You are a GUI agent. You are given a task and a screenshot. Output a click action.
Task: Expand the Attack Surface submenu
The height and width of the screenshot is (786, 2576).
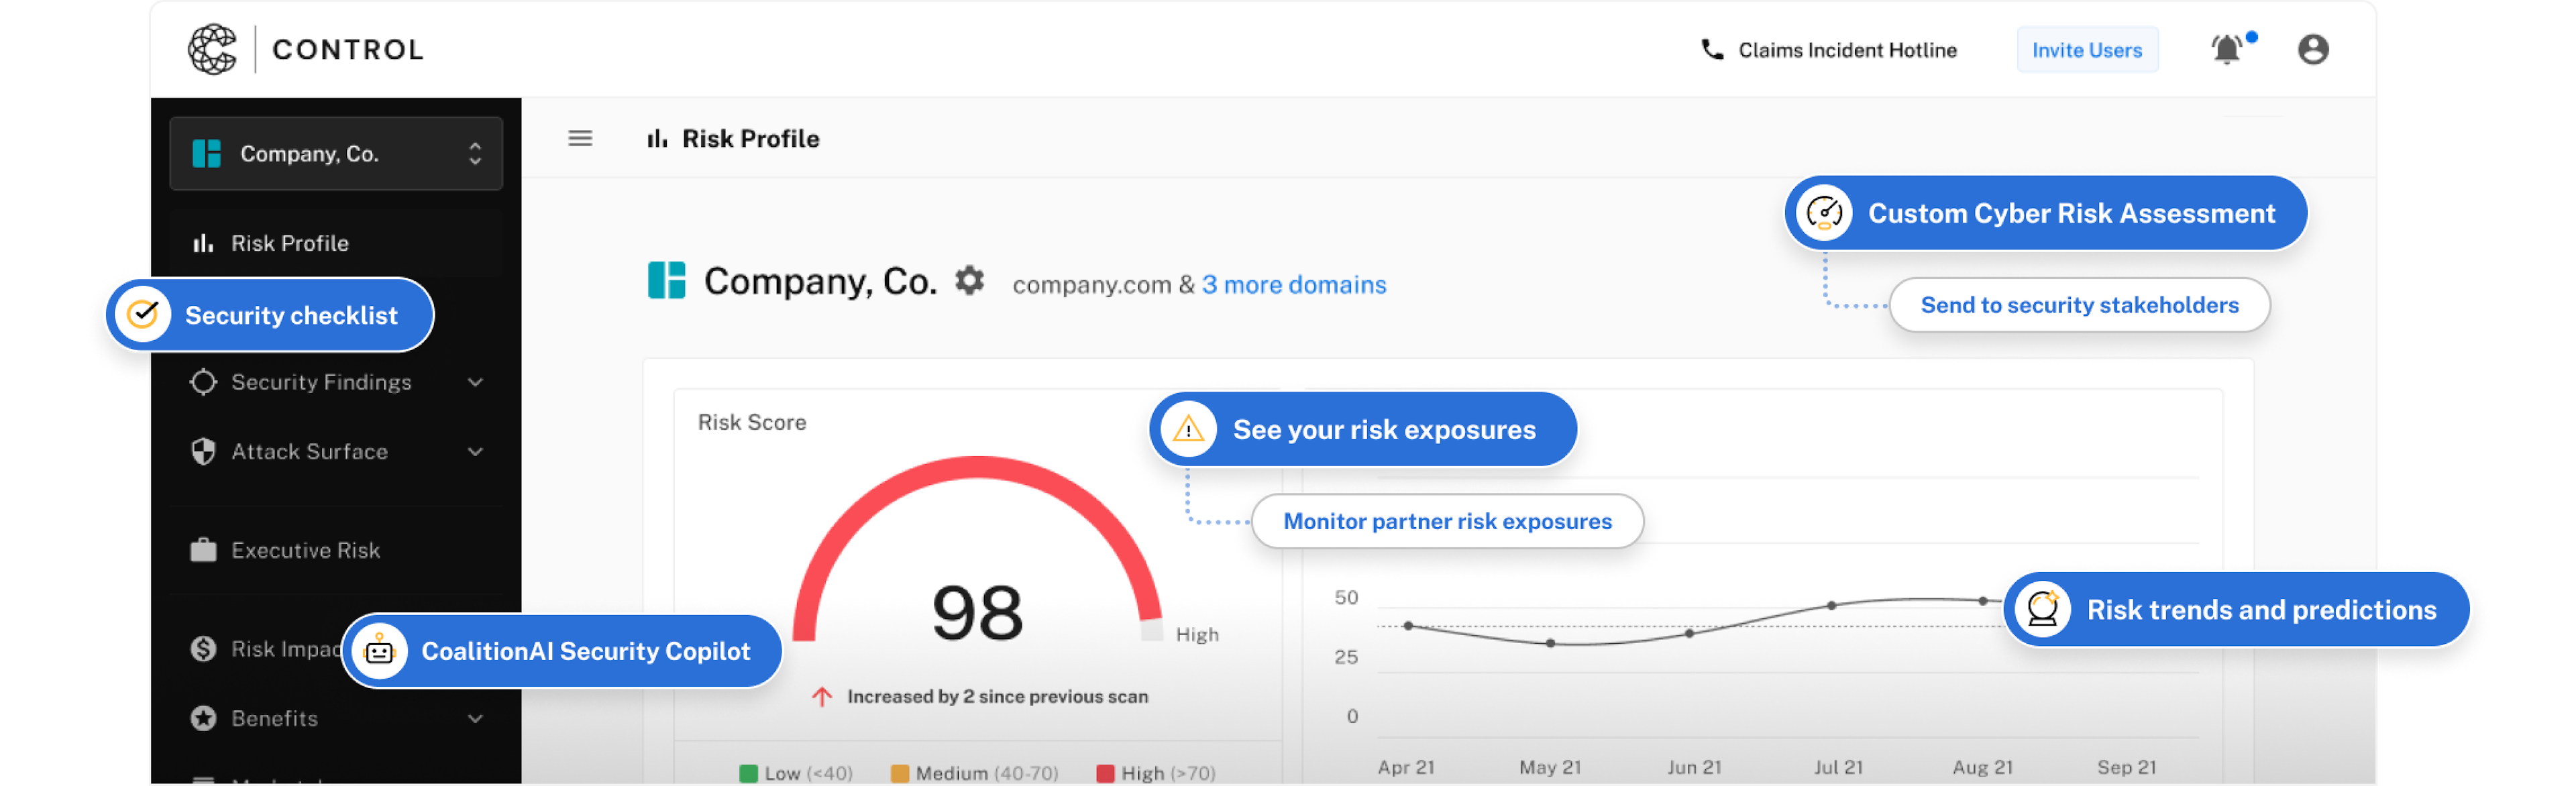[475, 452]
